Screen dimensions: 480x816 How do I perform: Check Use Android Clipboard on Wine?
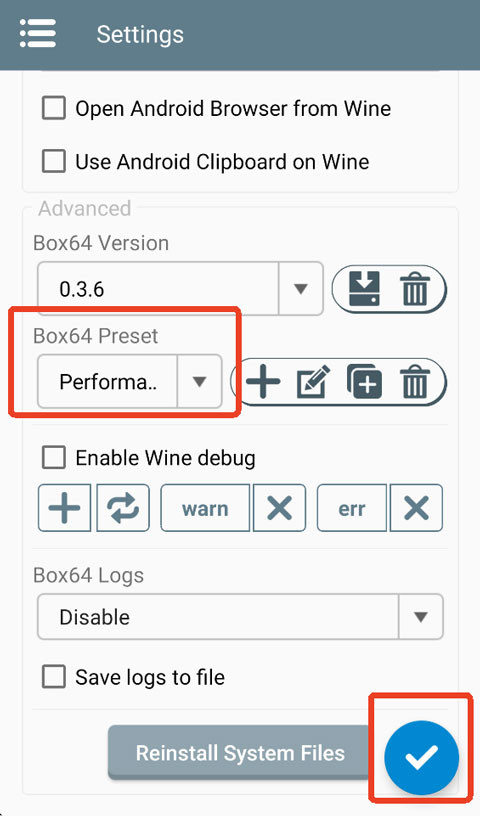pyautogui.click(x=54, y=161)
